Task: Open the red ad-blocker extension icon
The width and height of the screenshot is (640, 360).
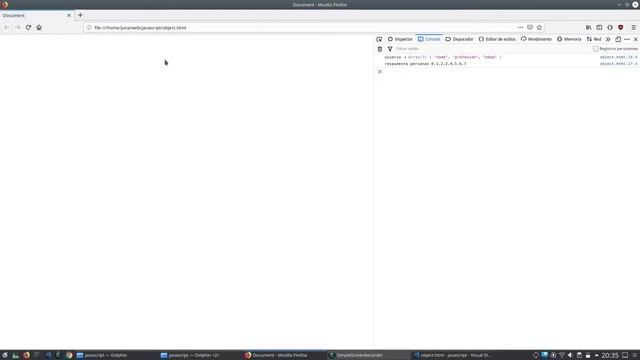Action: pos(620,27)
